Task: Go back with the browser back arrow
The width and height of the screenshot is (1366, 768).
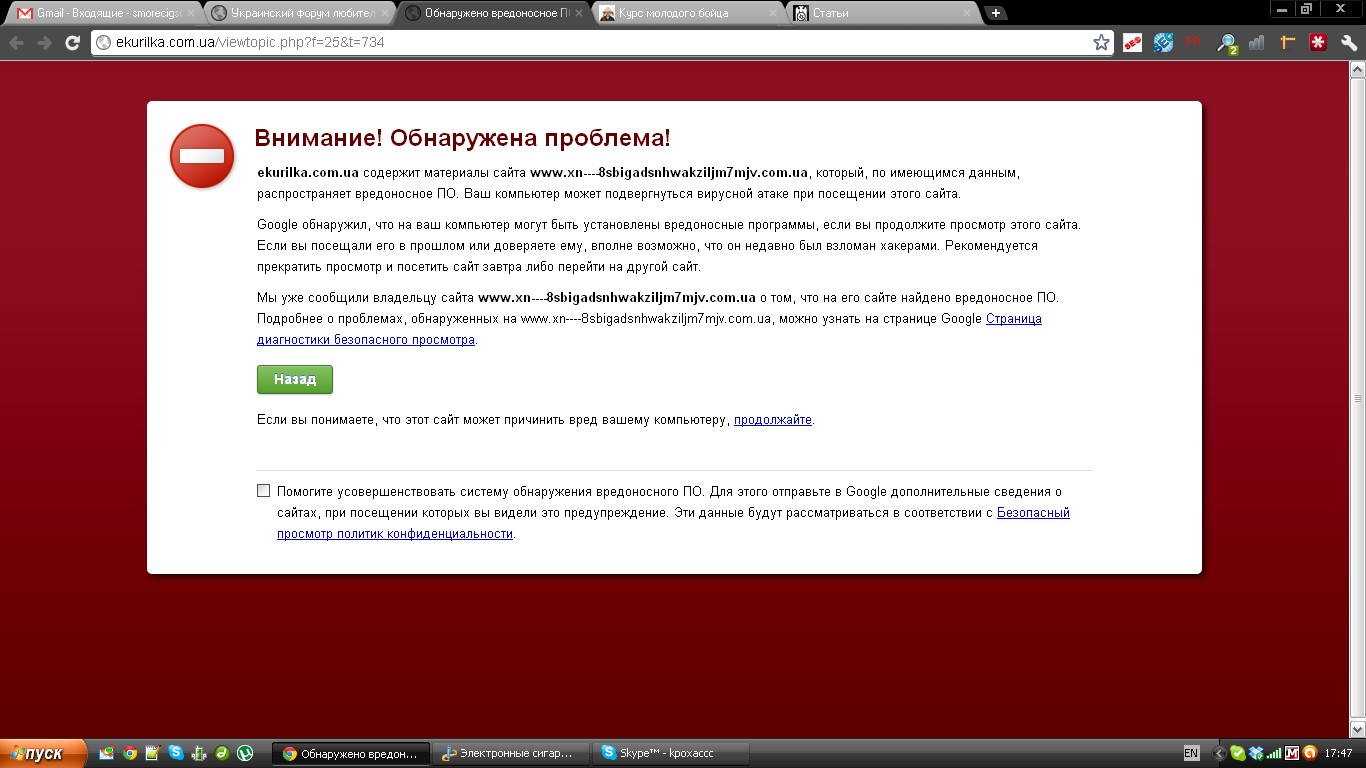Action: tap(16, 43)
